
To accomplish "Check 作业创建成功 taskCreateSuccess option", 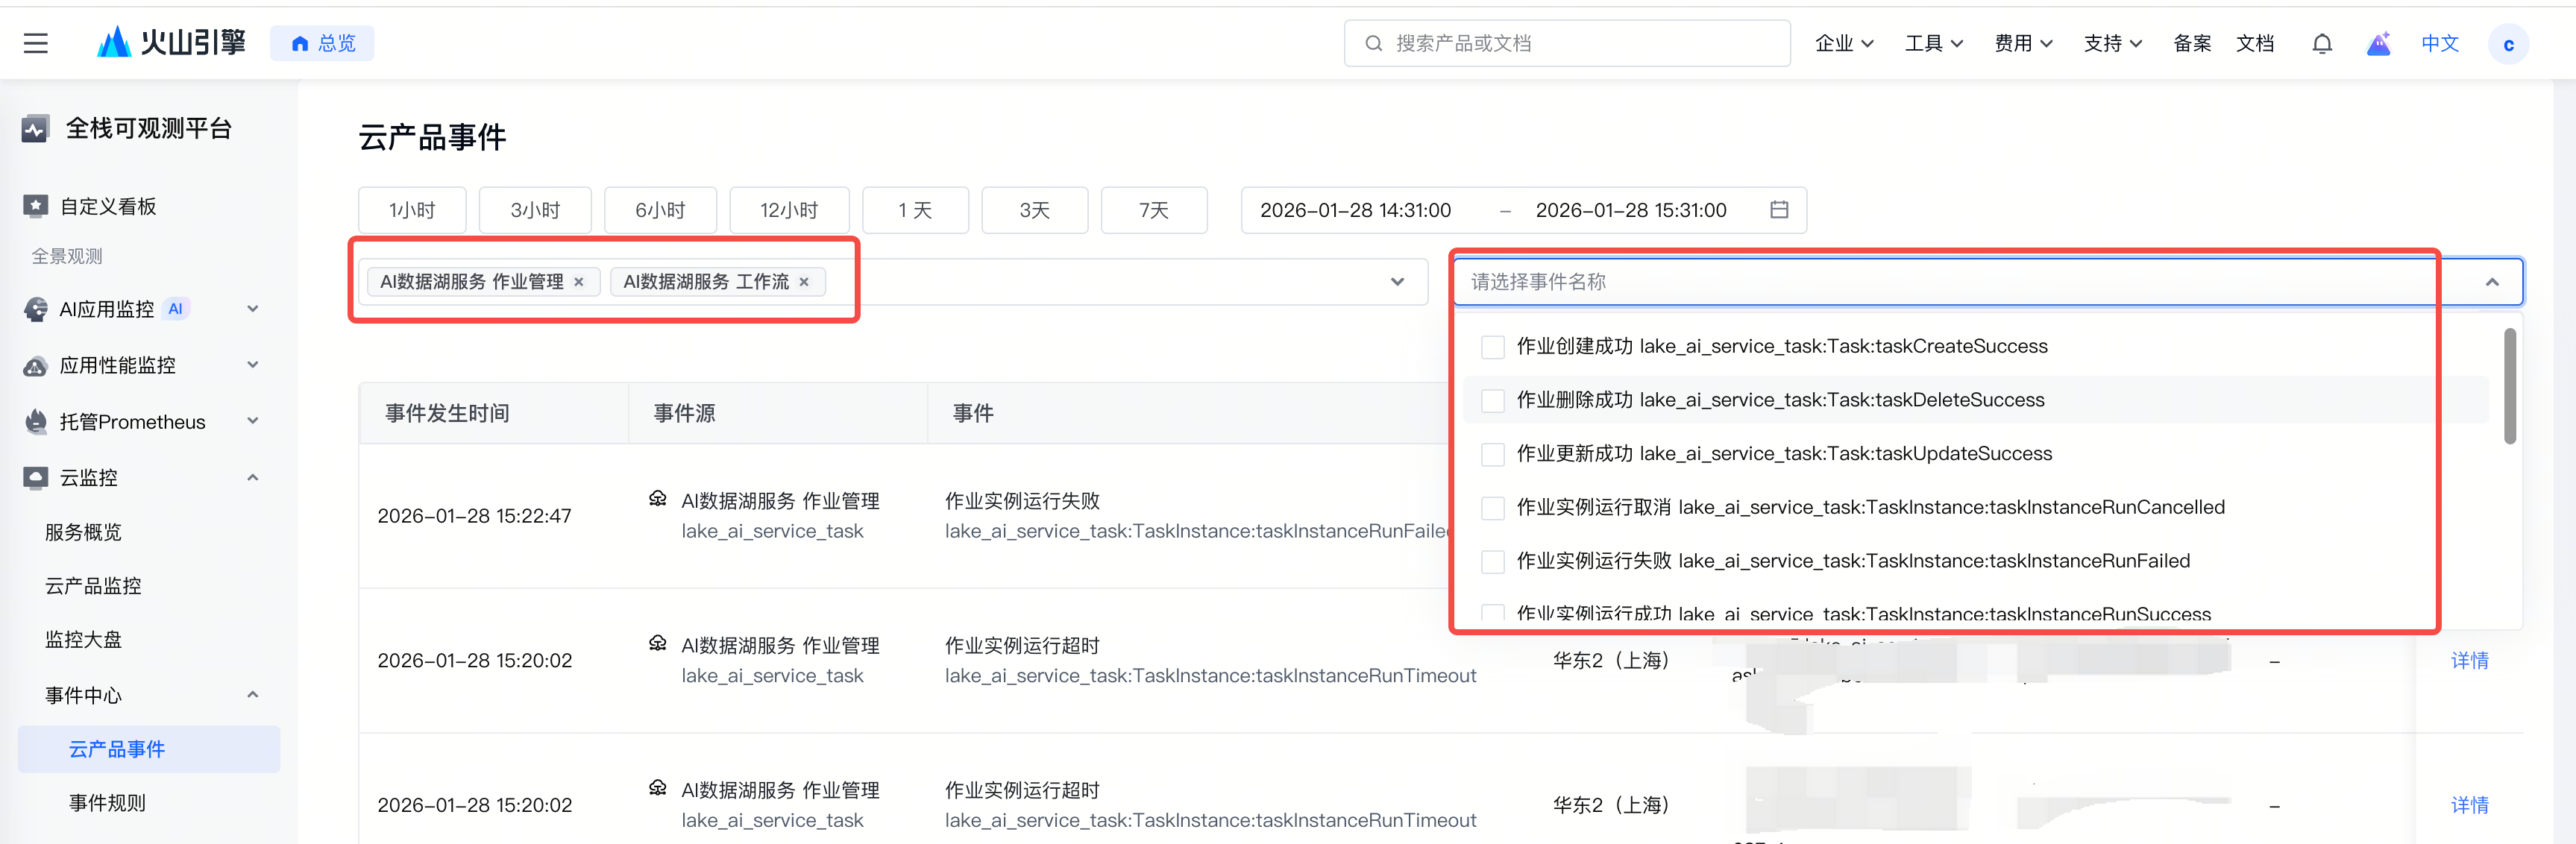I will [1492, 347].
